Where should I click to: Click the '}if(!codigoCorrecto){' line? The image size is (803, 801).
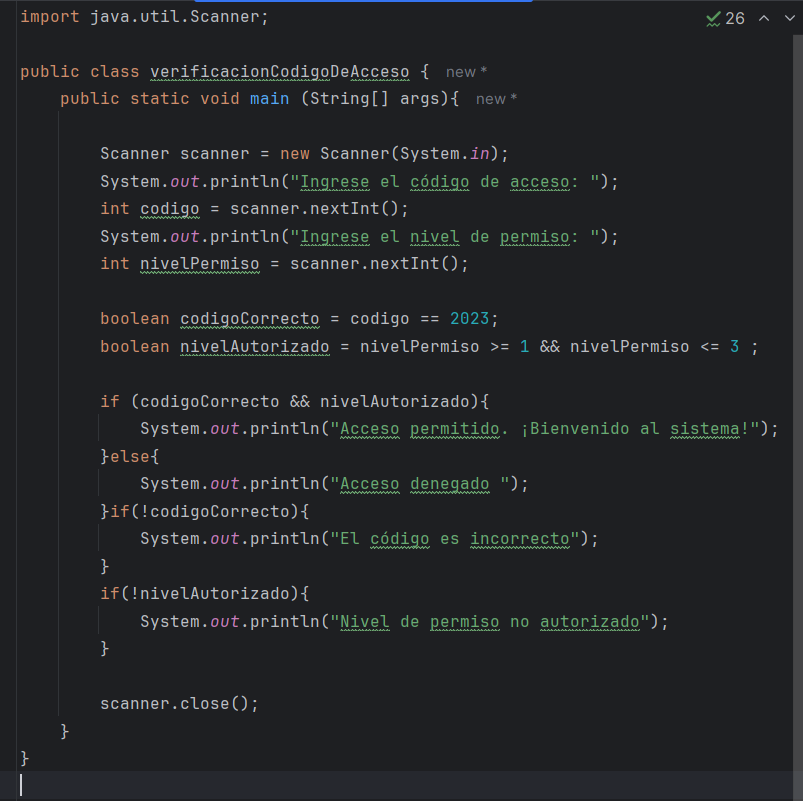pyautogui.click(x=204, y=511)
